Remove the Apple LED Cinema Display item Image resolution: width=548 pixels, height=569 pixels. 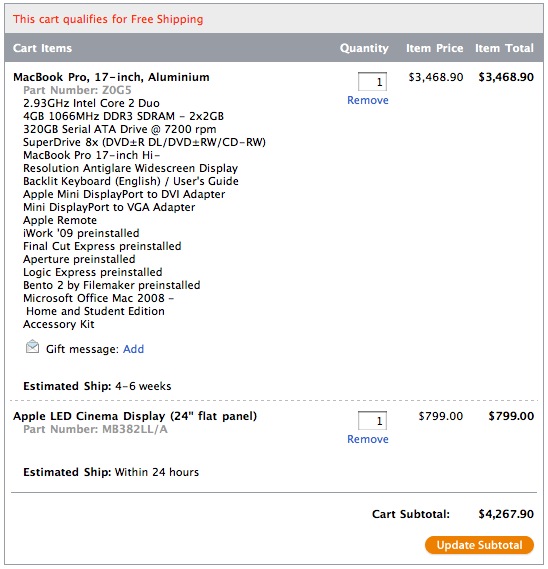click(x=367, y=439)
